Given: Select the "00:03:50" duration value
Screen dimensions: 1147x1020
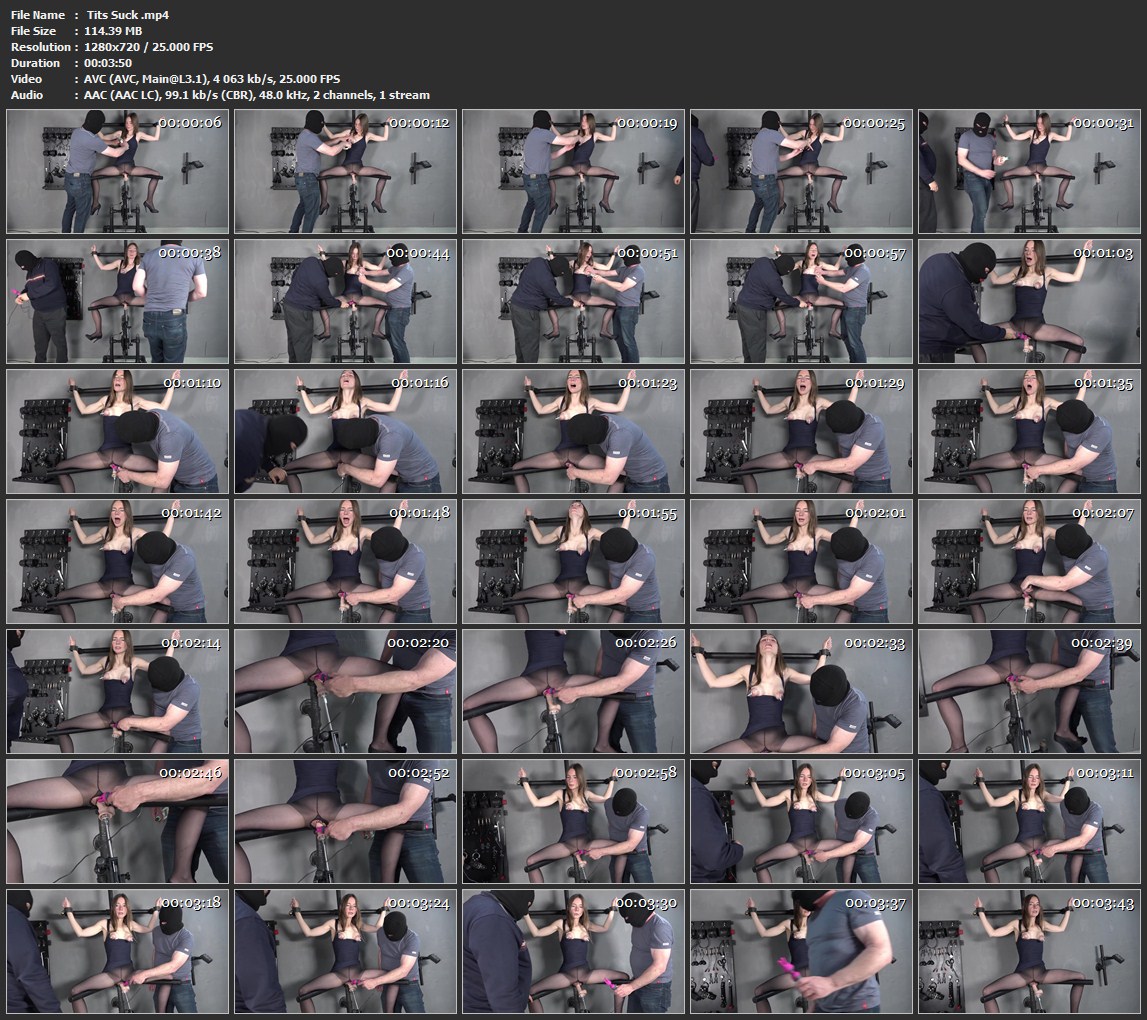Looking at the screenshot, I should [108, 63].
